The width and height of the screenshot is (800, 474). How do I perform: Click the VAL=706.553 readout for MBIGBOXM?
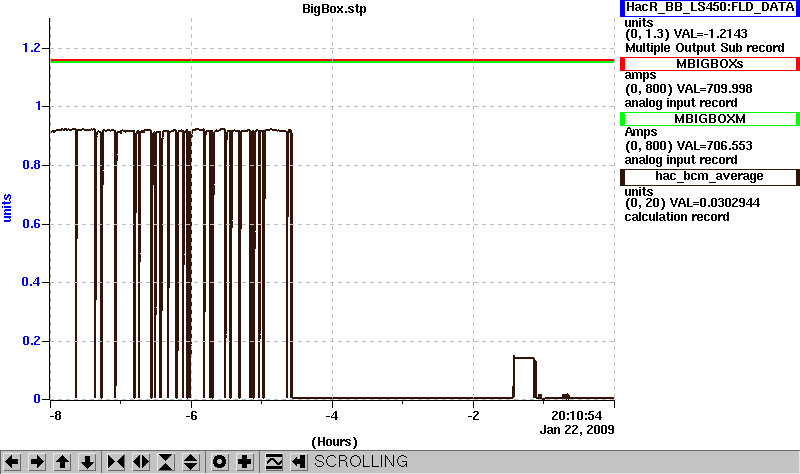point(714,146)
